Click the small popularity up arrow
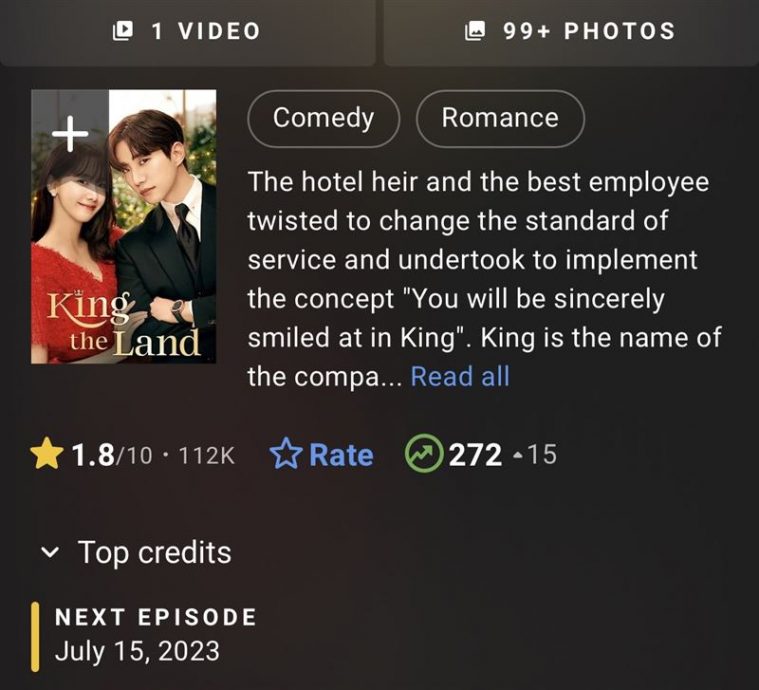Screen dimensions: 759x690 518,456
